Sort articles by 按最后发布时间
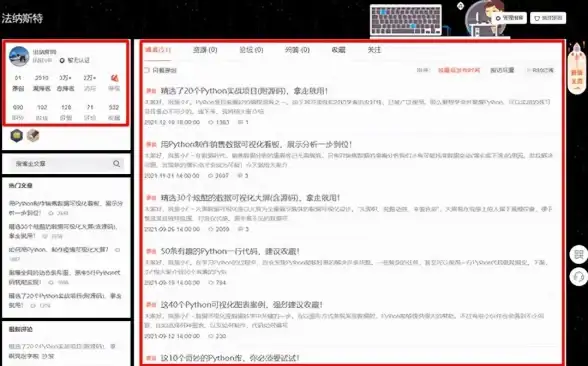Viewport: 588px width, 366px height. point(459,70)
